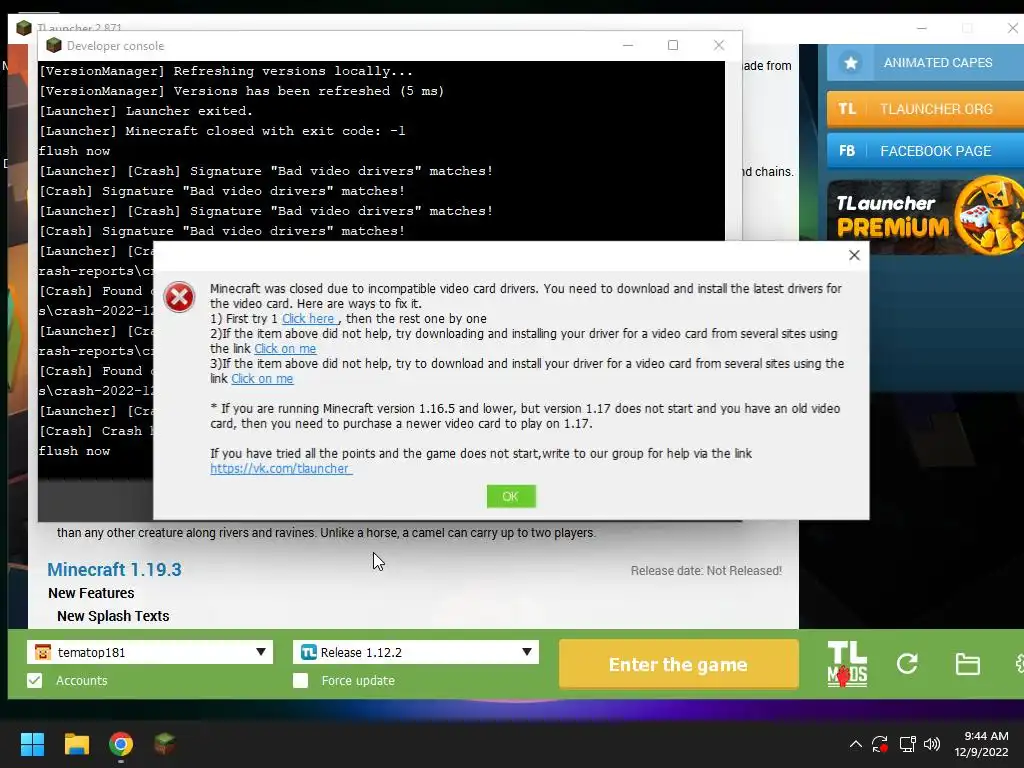Open the Animated Capes banner
The image size is (1024, 768).
tap(925, 63)
